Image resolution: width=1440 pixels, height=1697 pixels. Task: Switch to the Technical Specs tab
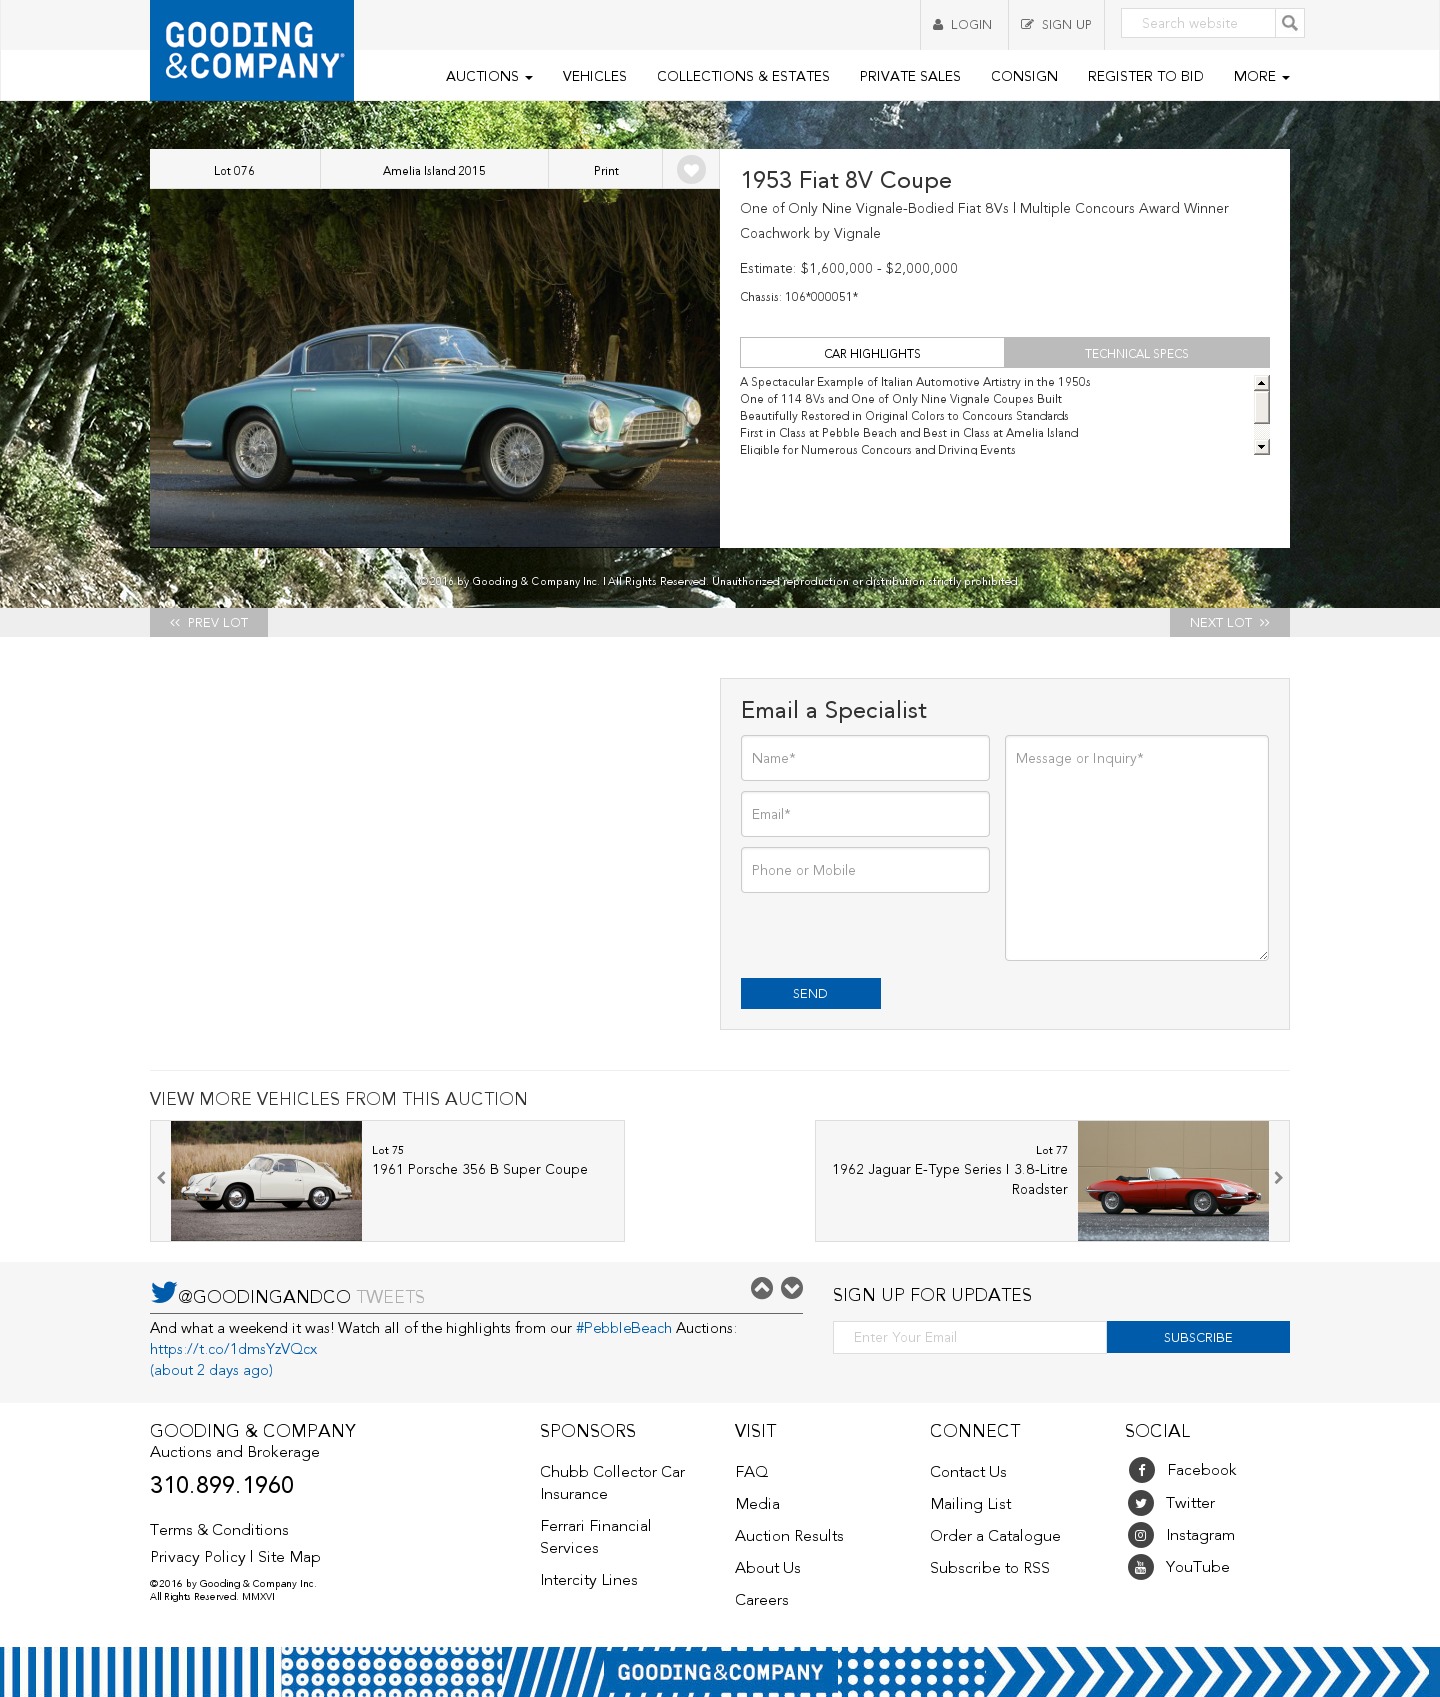(x=1137, y=353)
